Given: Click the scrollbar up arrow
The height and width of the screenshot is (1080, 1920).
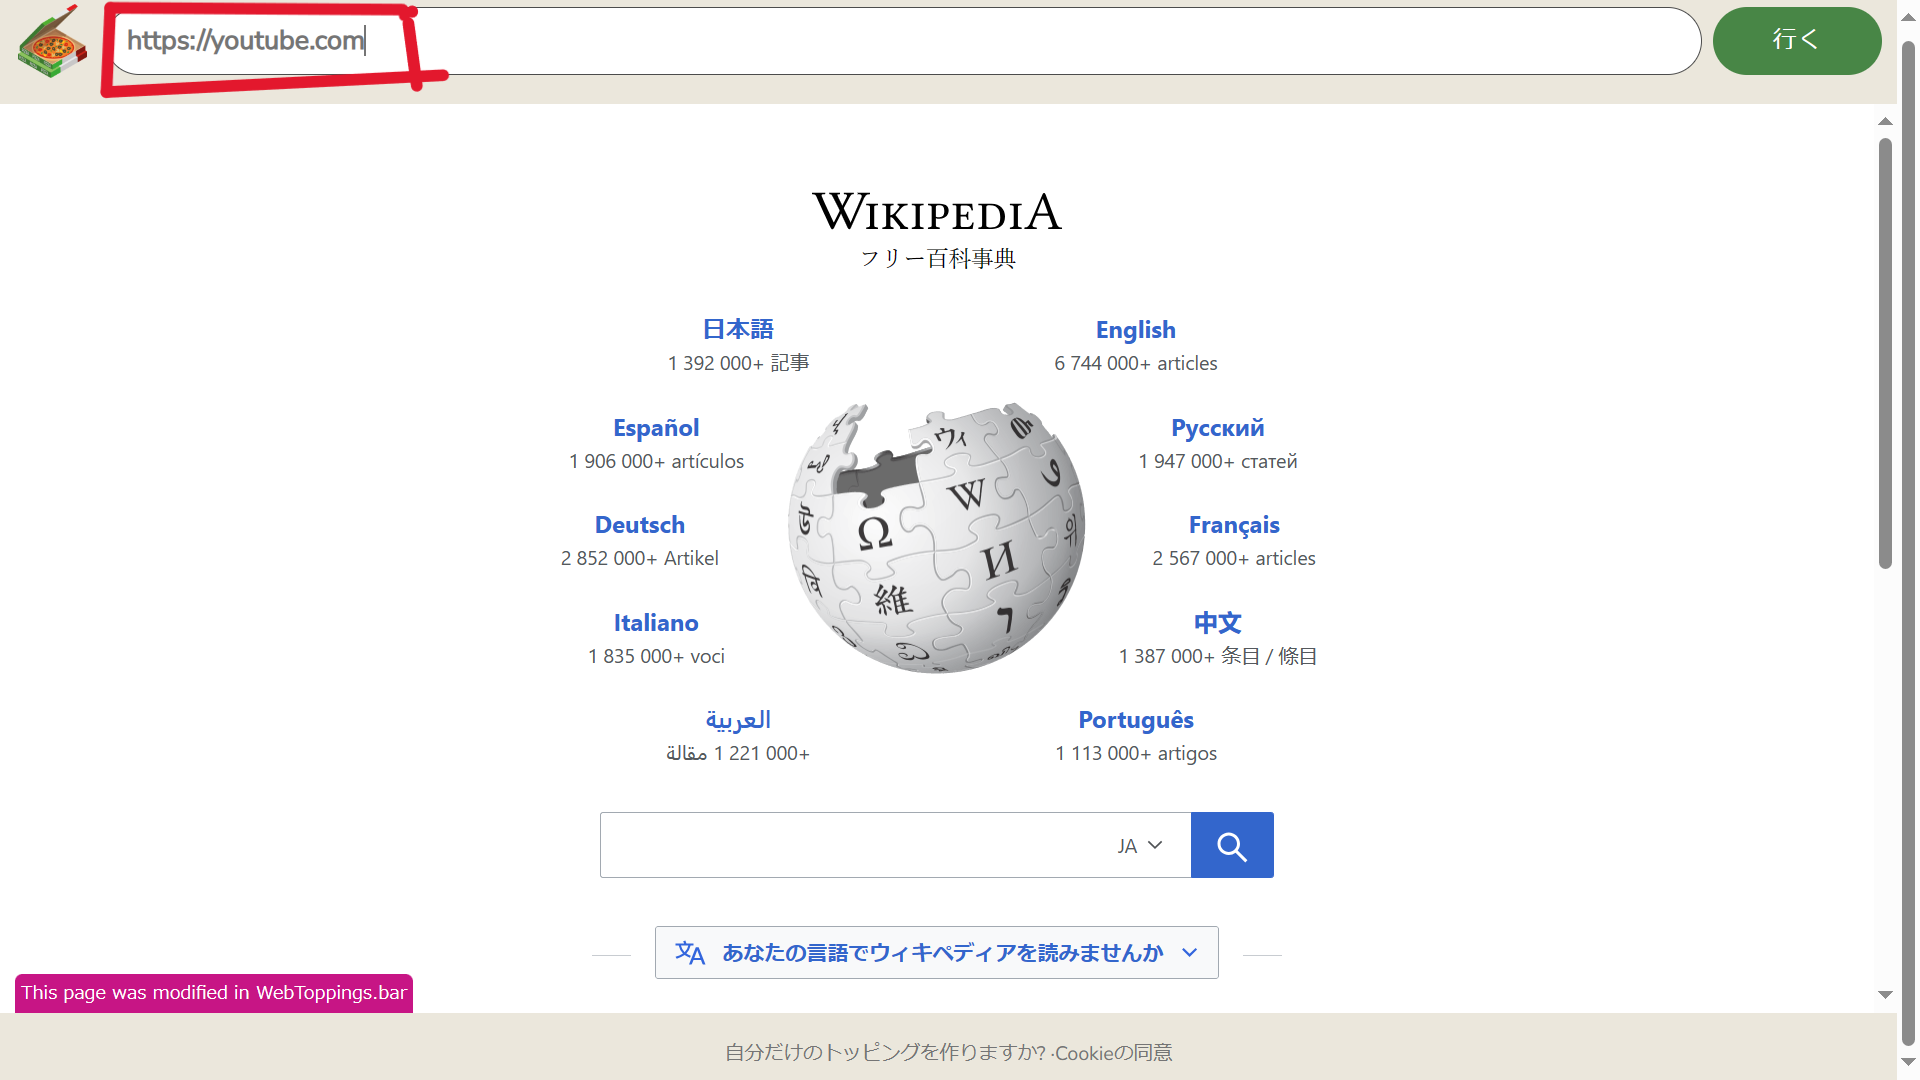Looking at the screenshot, I should [x=1885, y=120].
